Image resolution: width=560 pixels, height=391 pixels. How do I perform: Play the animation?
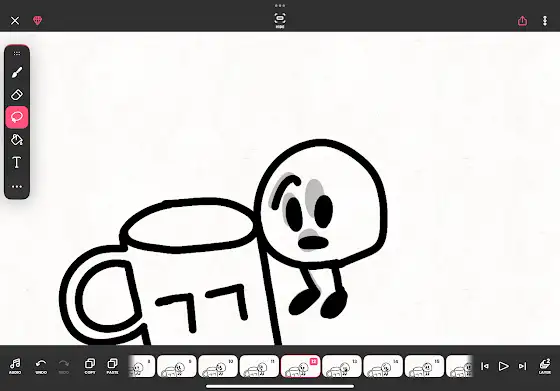pos(504,366)
